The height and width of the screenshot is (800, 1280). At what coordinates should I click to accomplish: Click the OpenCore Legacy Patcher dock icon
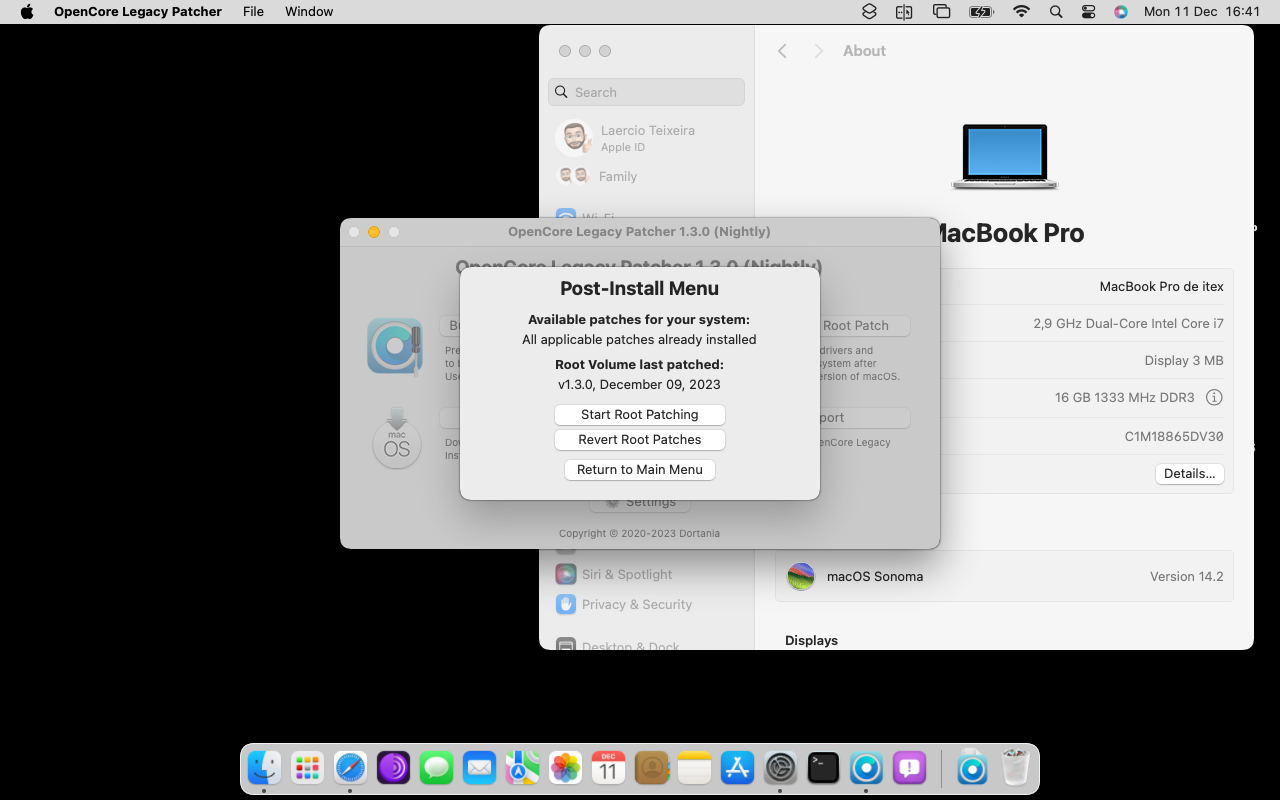pos(866,768)
